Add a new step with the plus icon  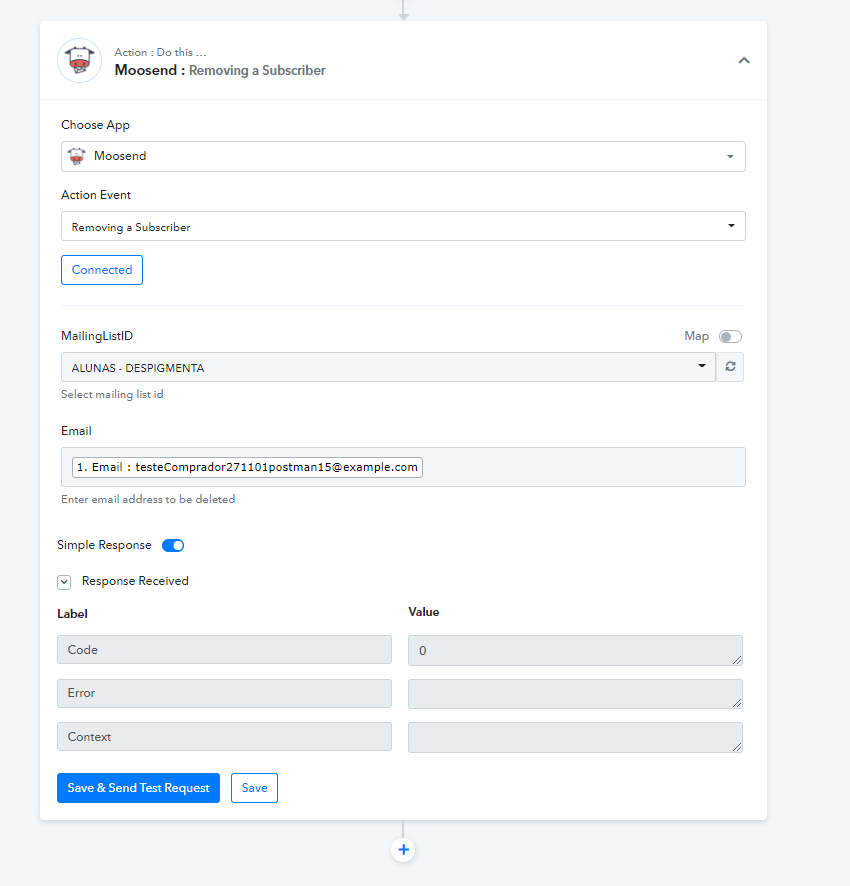403,850
